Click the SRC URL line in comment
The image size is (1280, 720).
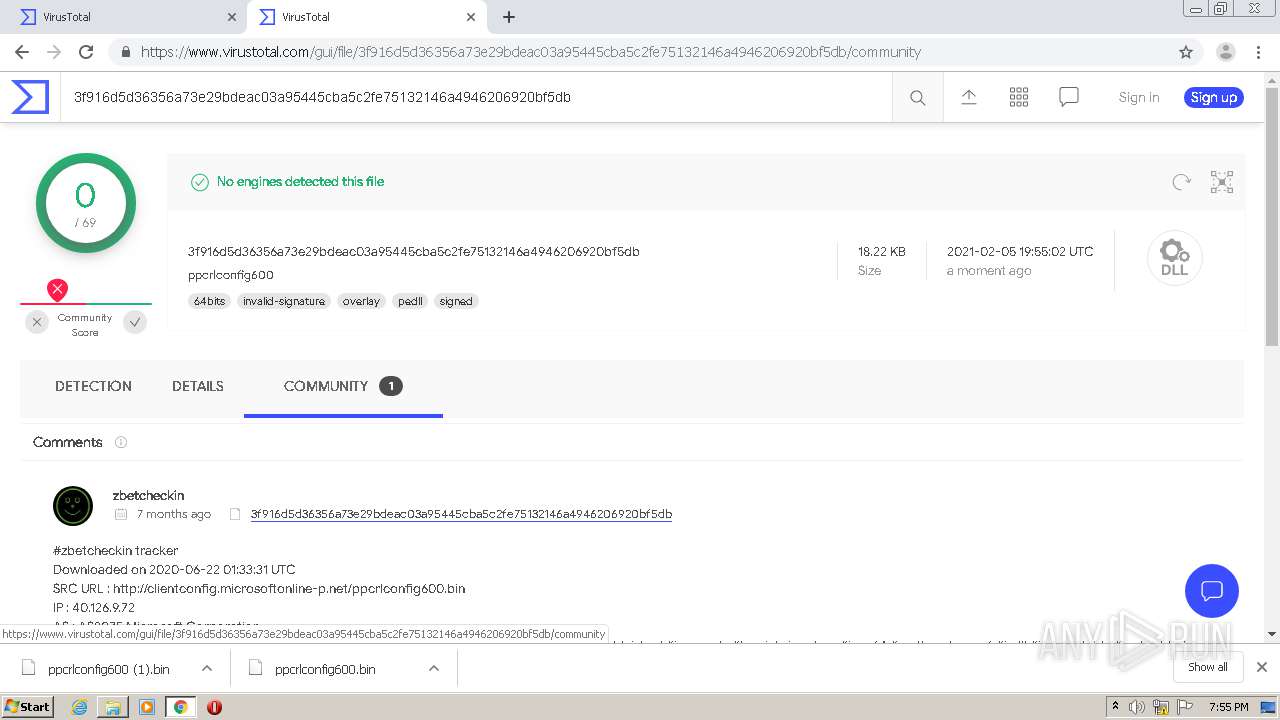[259, 588]
